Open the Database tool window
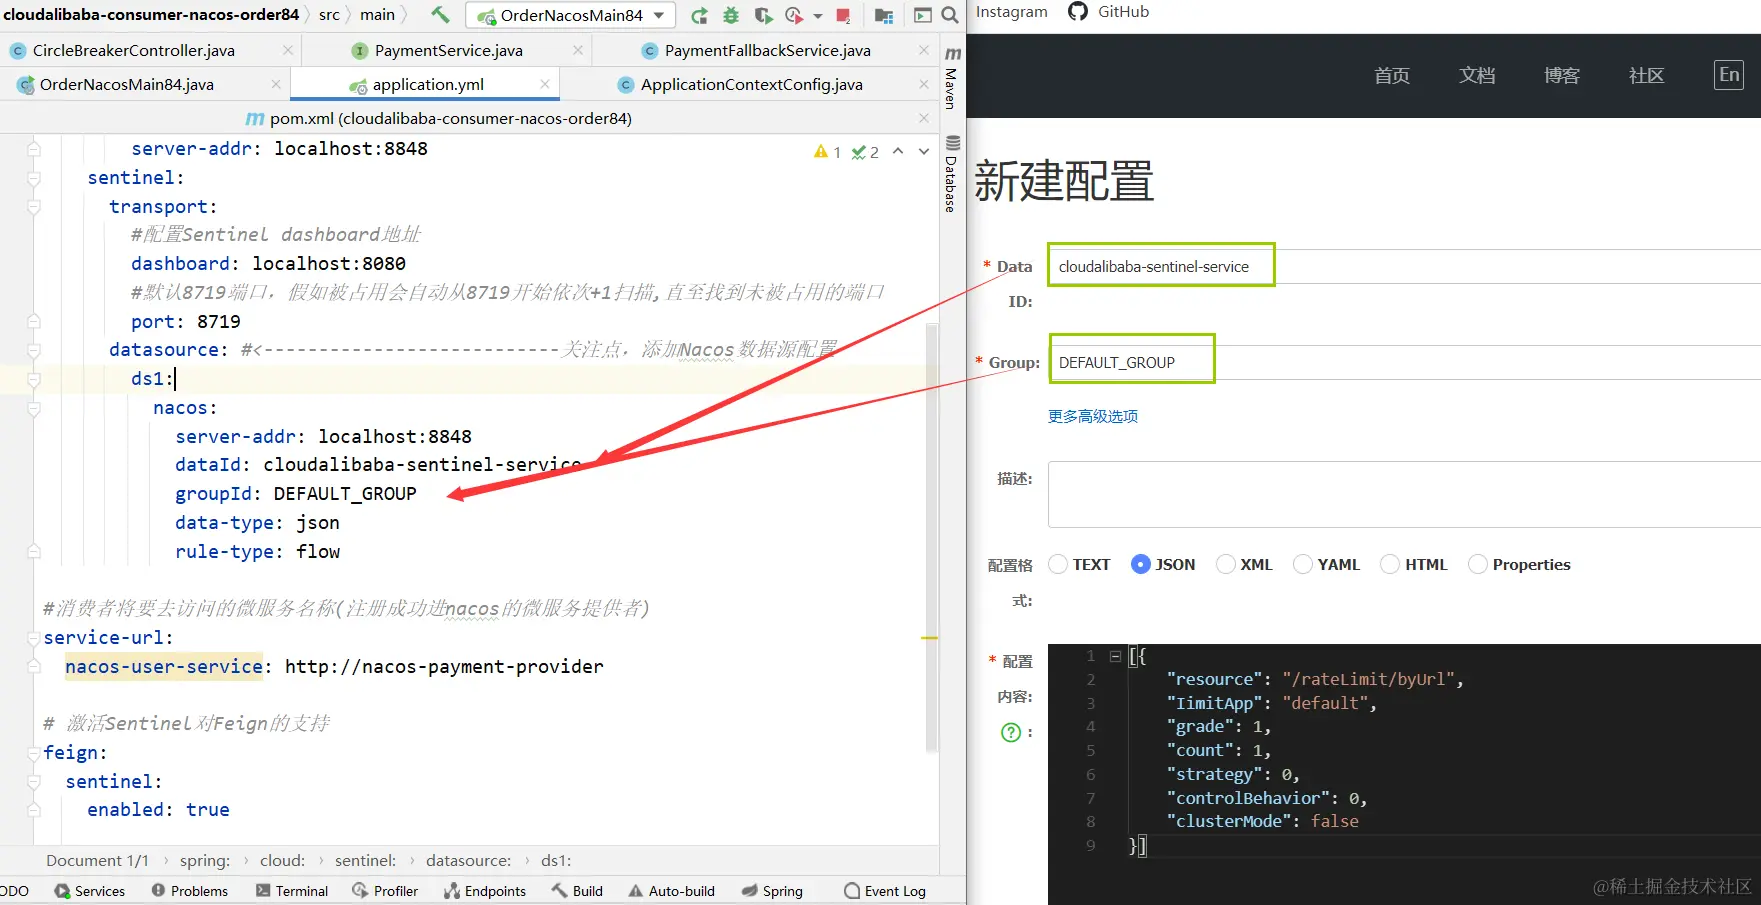The height and width of the screenshot is (905, 1761). click(x=952, y=174)
